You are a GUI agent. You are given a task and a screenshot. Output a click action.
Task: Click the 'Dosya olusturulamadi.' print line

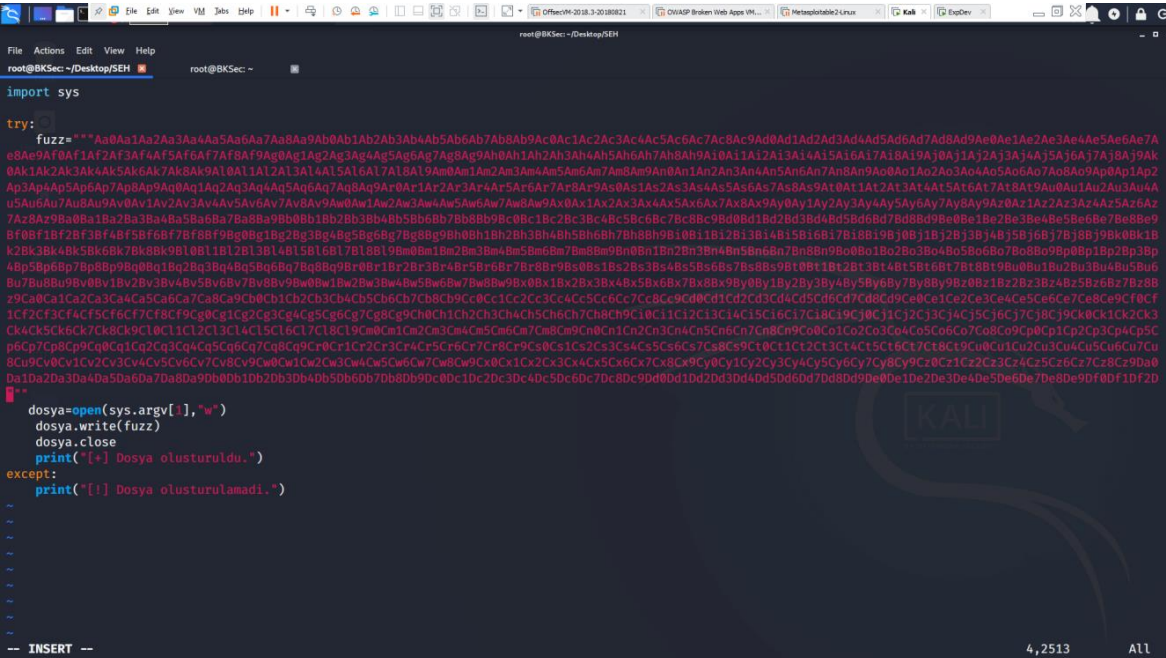pyautogui.click(x=160, y=489)
